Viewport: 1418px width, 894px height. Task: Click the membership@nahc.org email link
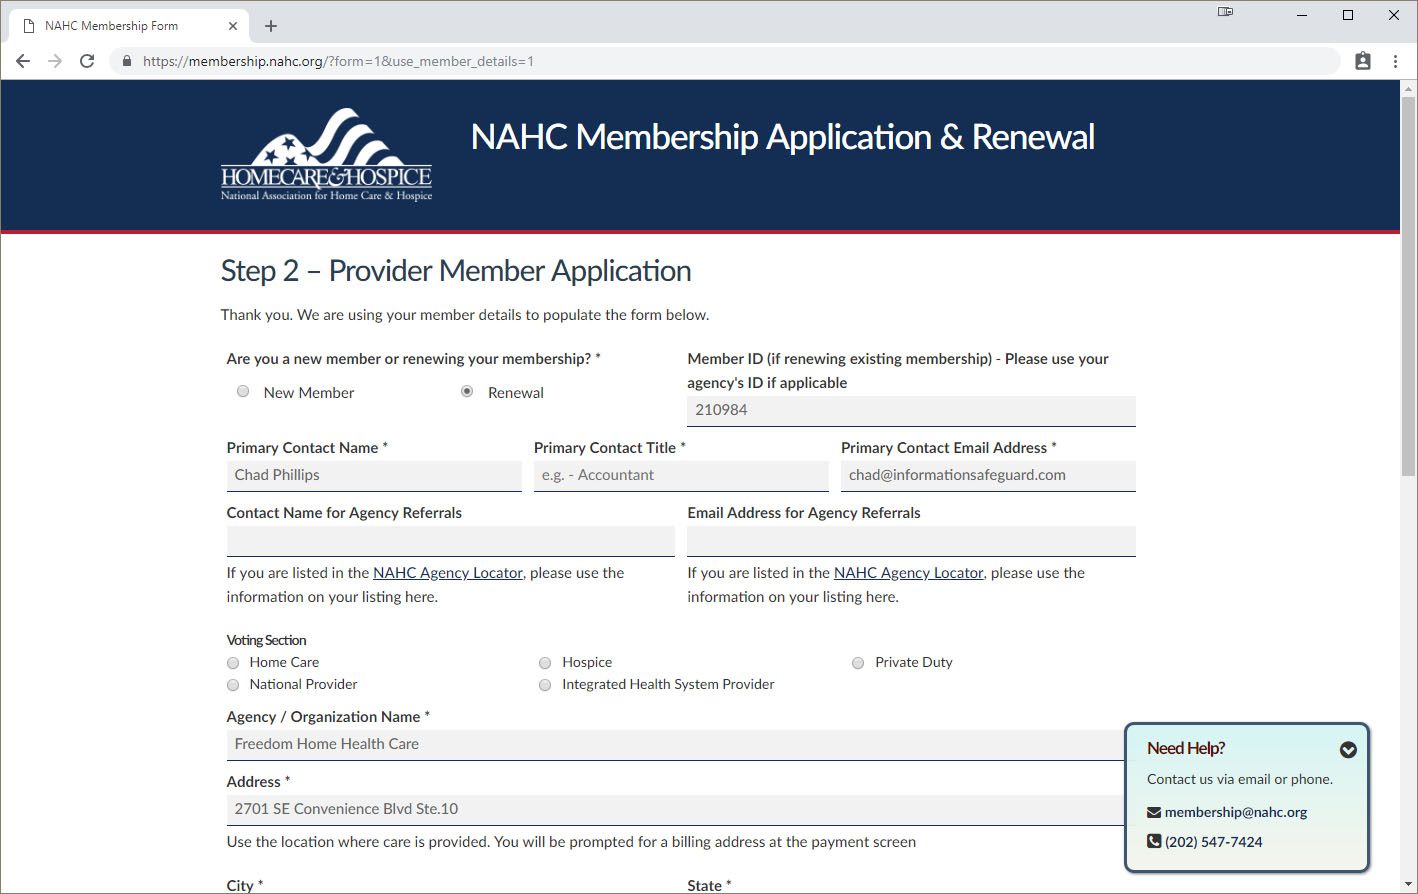[x=1235, y=812]
